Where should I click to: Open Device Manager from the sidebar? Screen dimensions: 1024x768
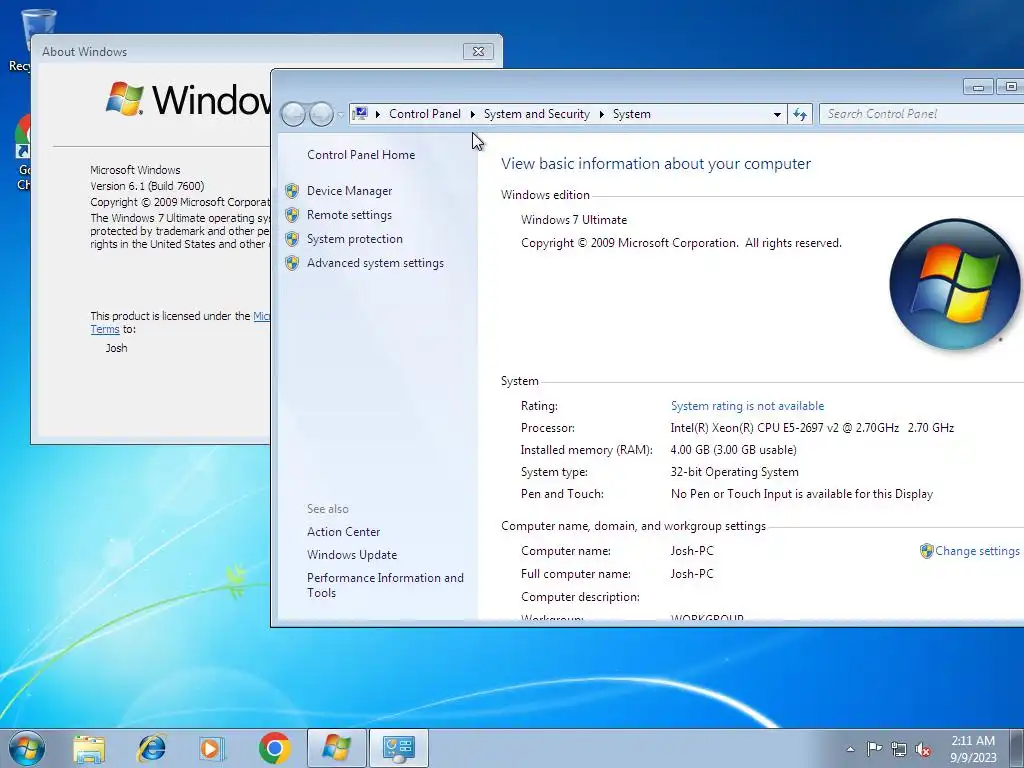coord(349,191)
